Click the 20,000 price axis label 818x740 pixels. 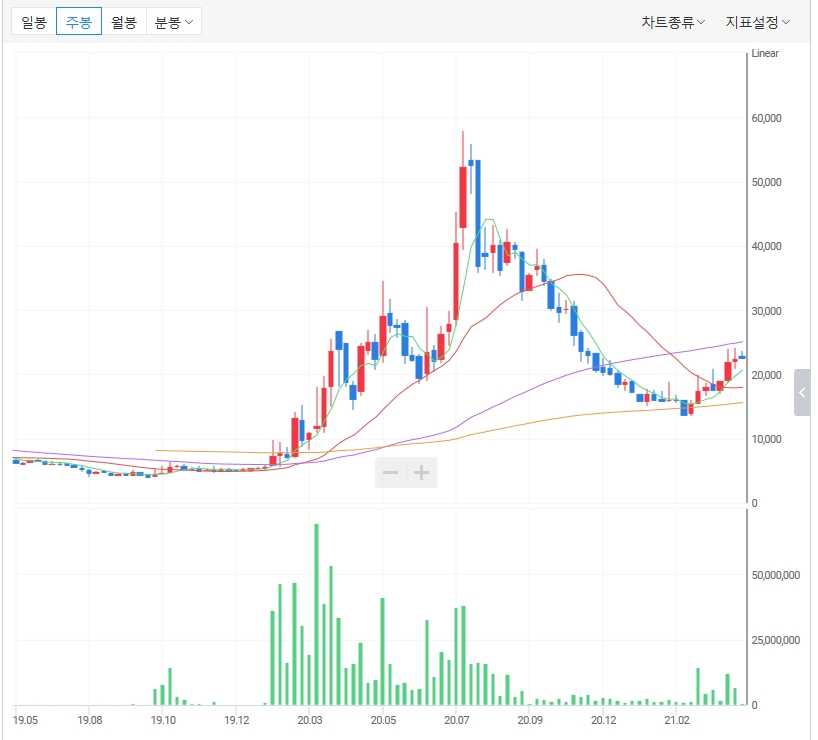766,375
